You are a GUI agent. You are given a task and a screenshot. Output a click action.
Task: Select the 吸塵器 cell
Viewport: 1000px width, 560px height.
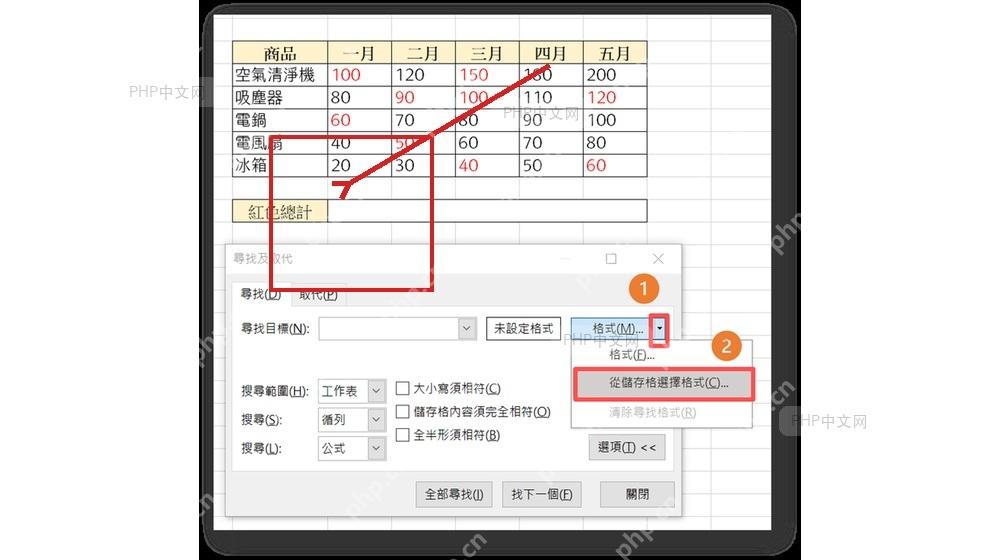pyautogui.click(x=280, y=97)
